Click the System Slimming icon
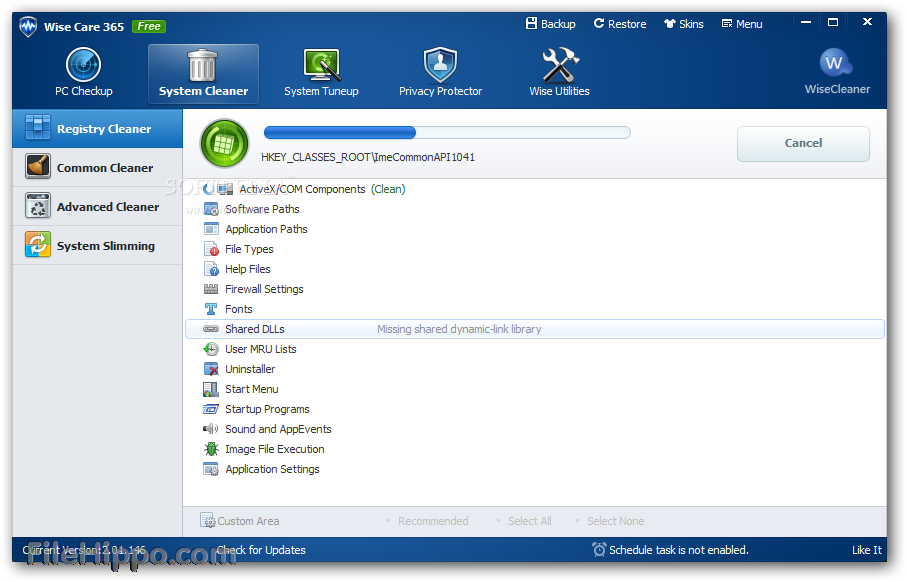907x582 pixels. (x=38, y=245)
